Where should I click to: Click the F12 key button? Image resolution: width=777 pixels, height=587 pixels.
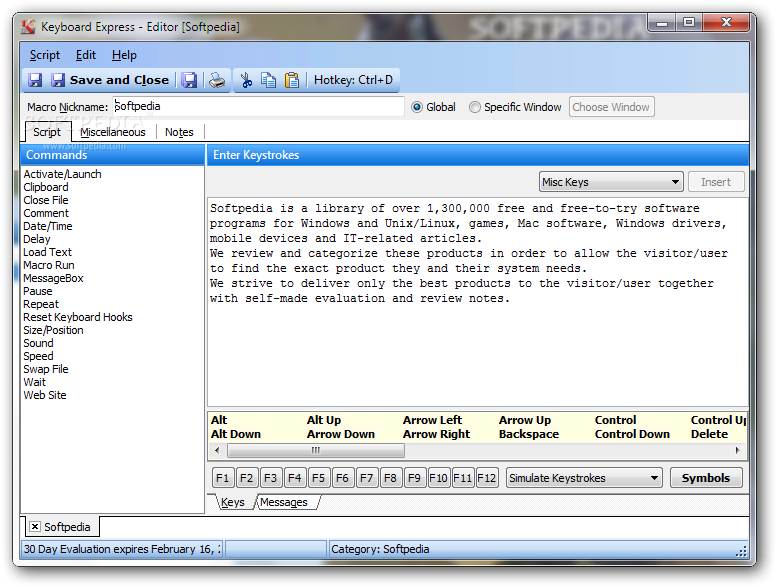(x=487, y=478)
